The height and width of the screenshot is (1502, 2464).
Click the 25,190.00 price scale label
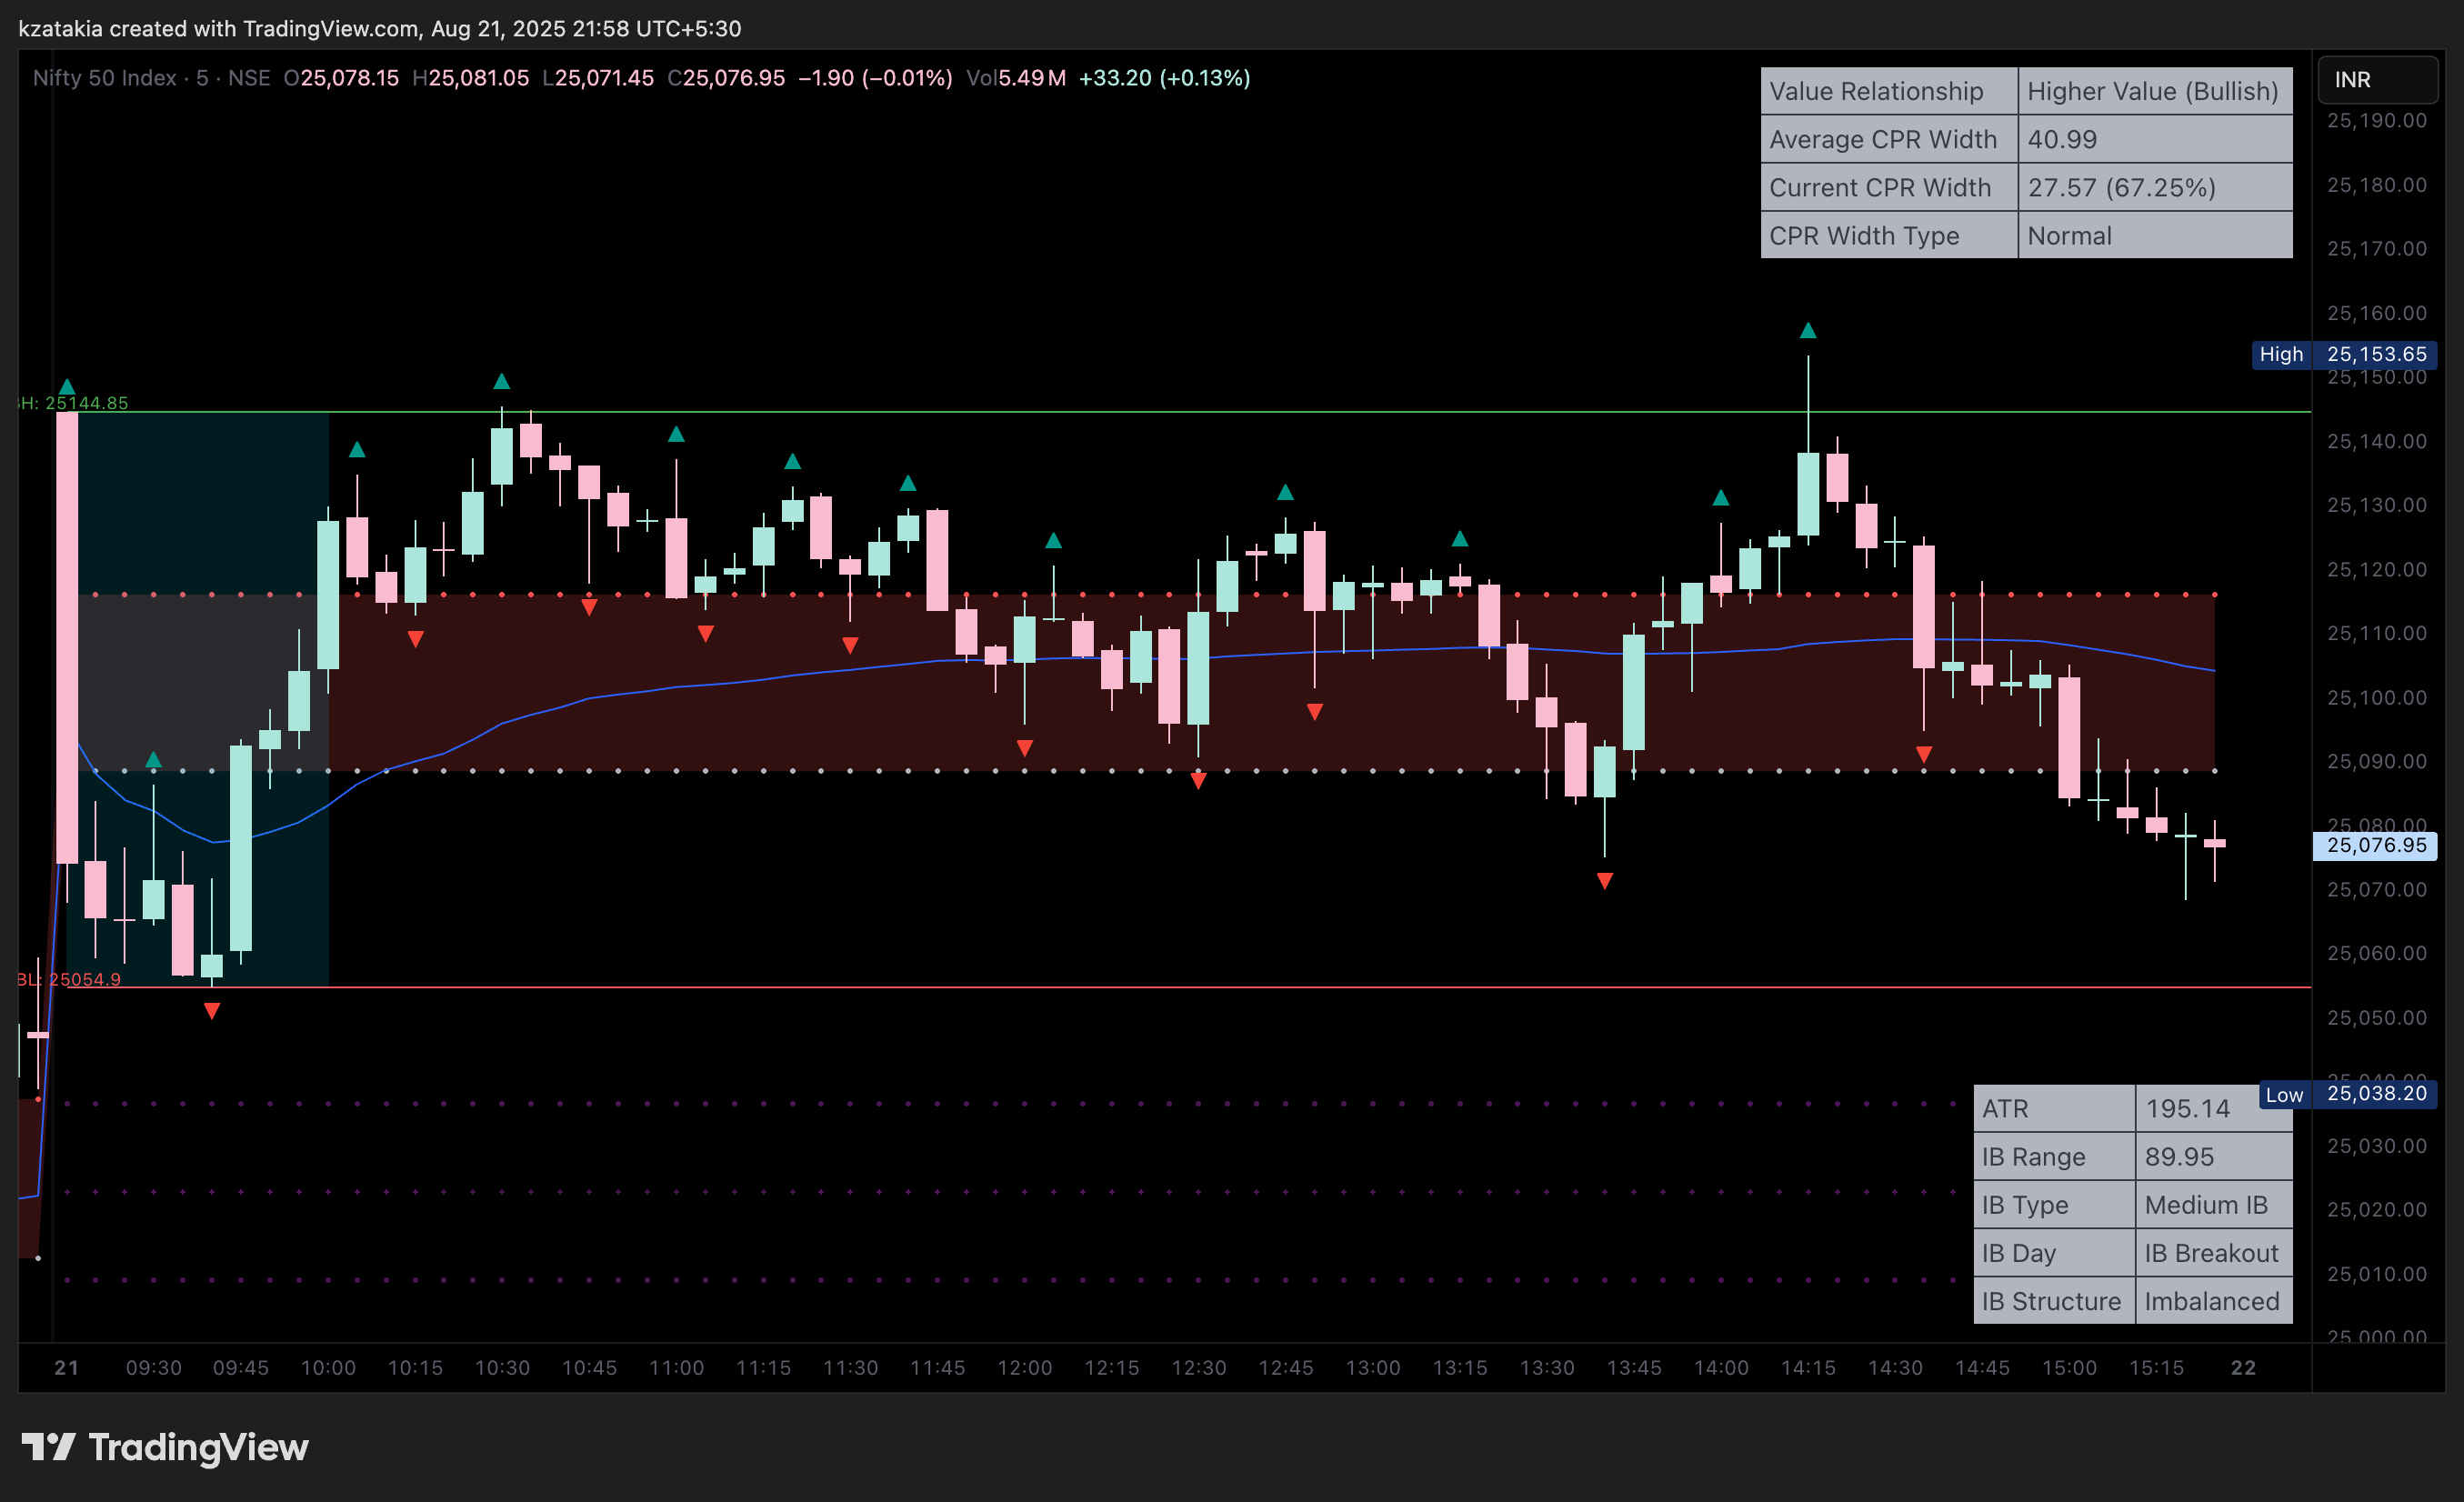[x=2376, y=120]
